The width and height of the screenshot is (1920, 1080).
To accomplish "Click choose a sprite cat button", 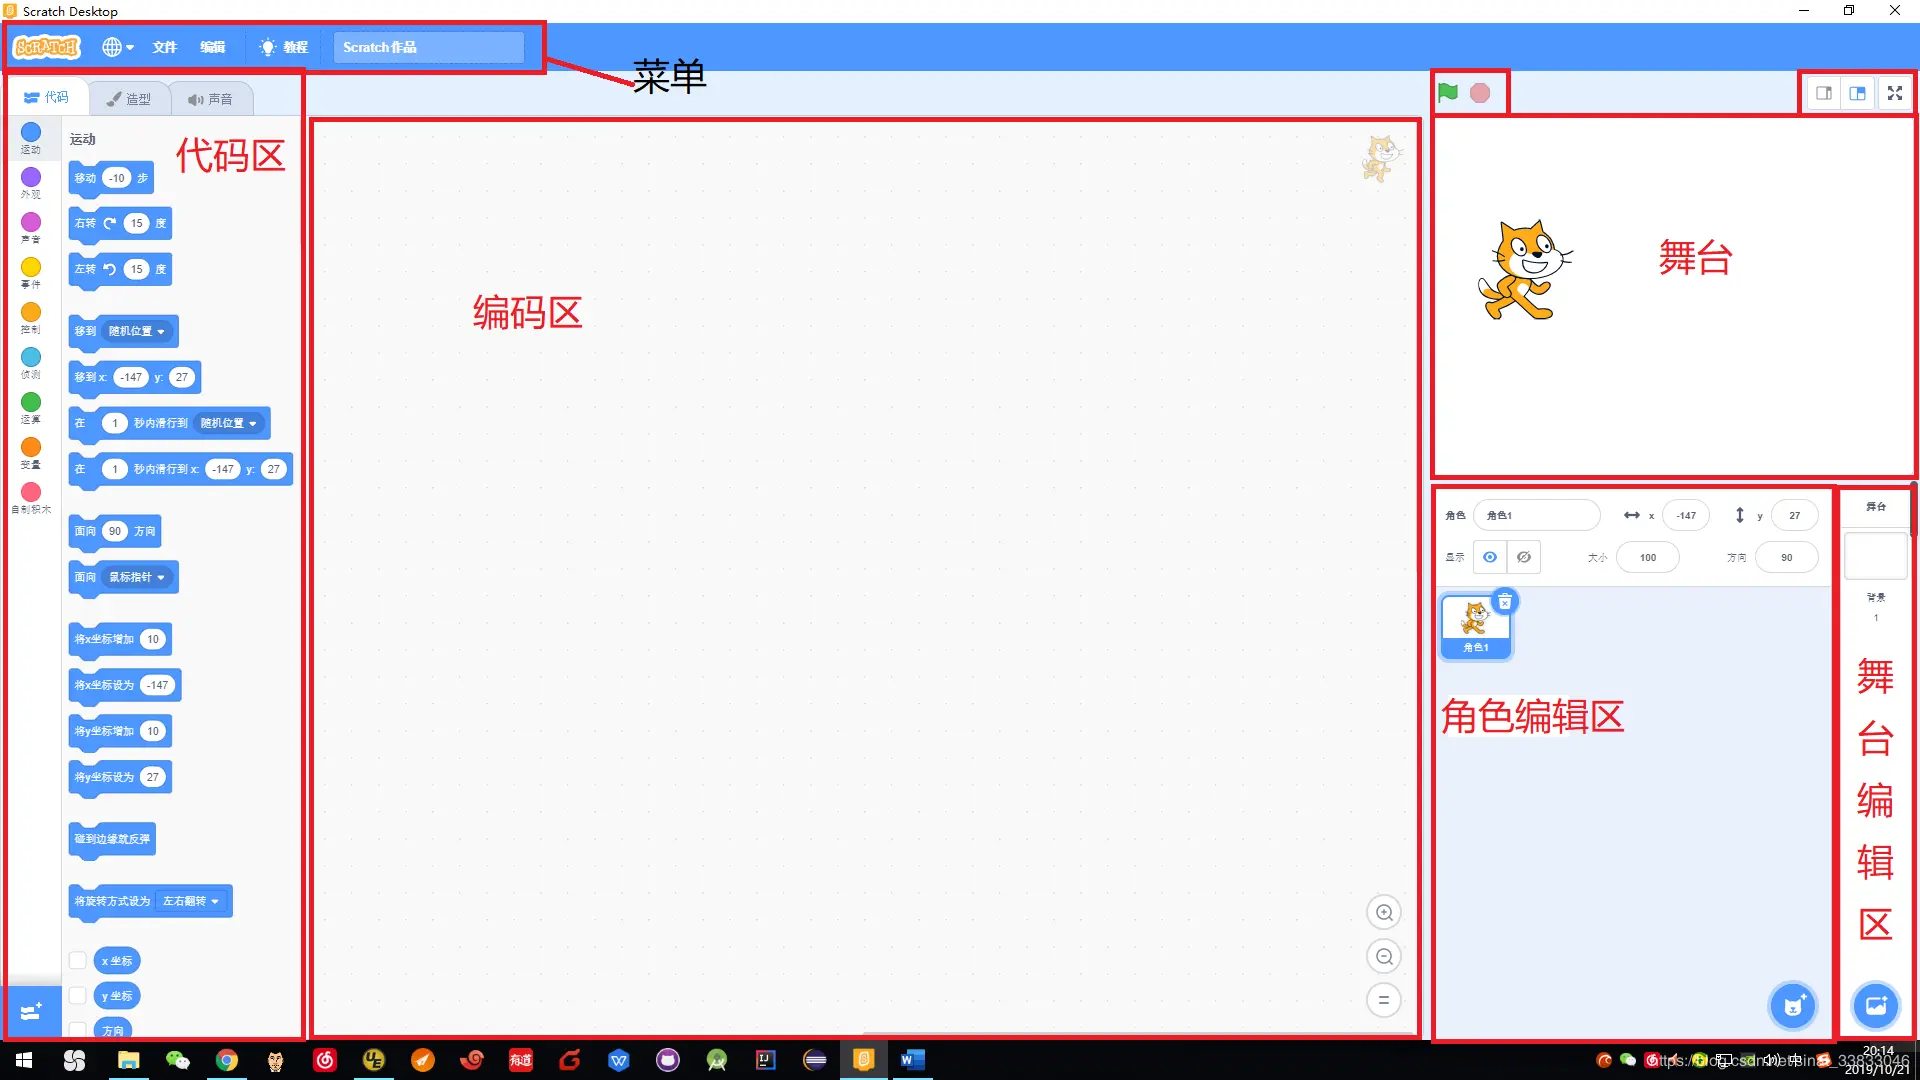I will 1792,1006.
